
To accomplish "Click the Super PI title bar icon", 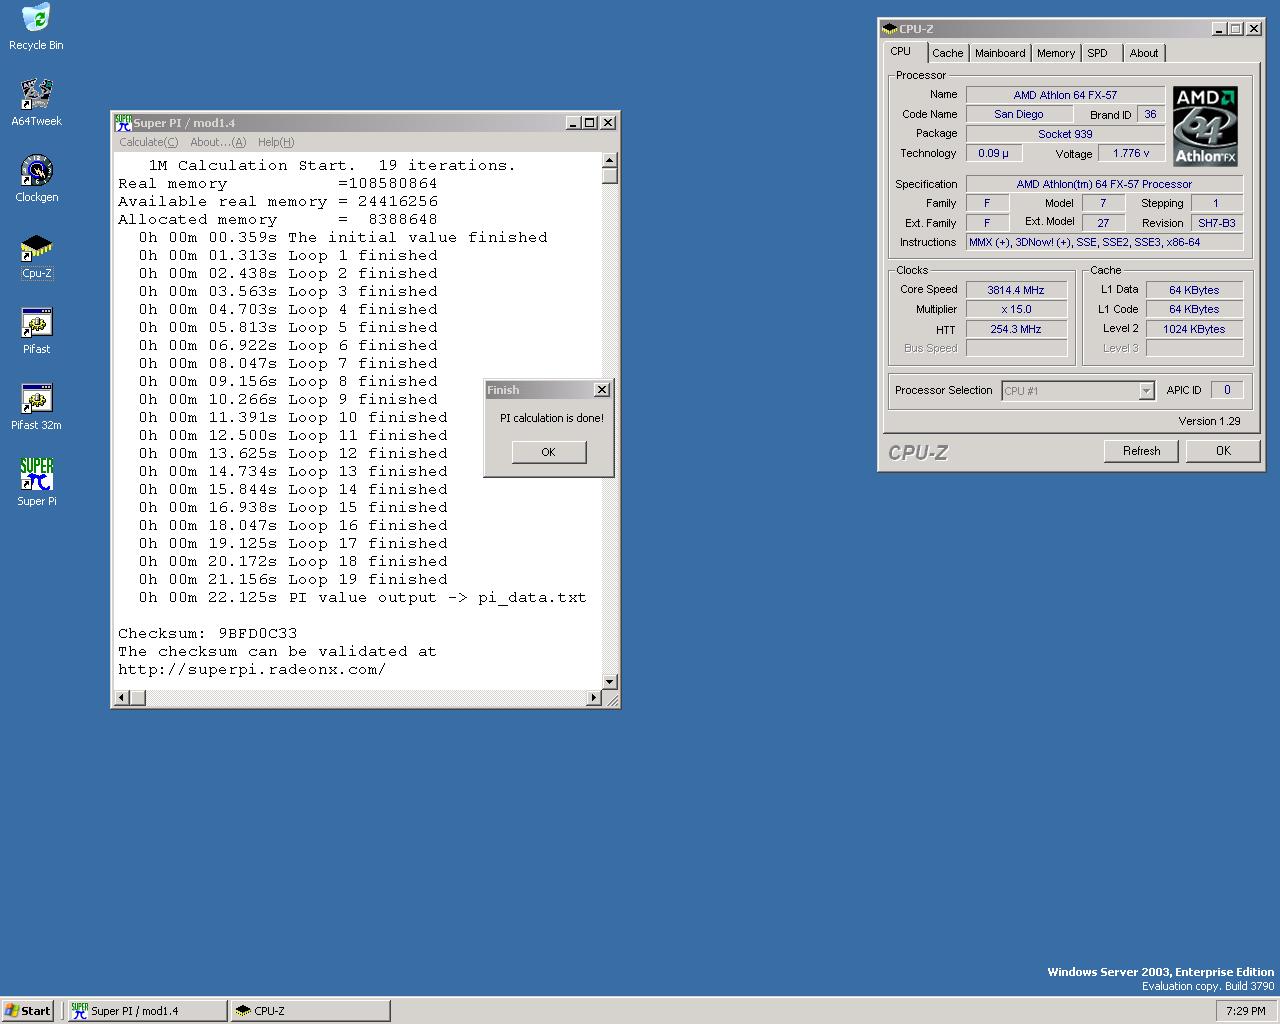I will click(123, 122).
